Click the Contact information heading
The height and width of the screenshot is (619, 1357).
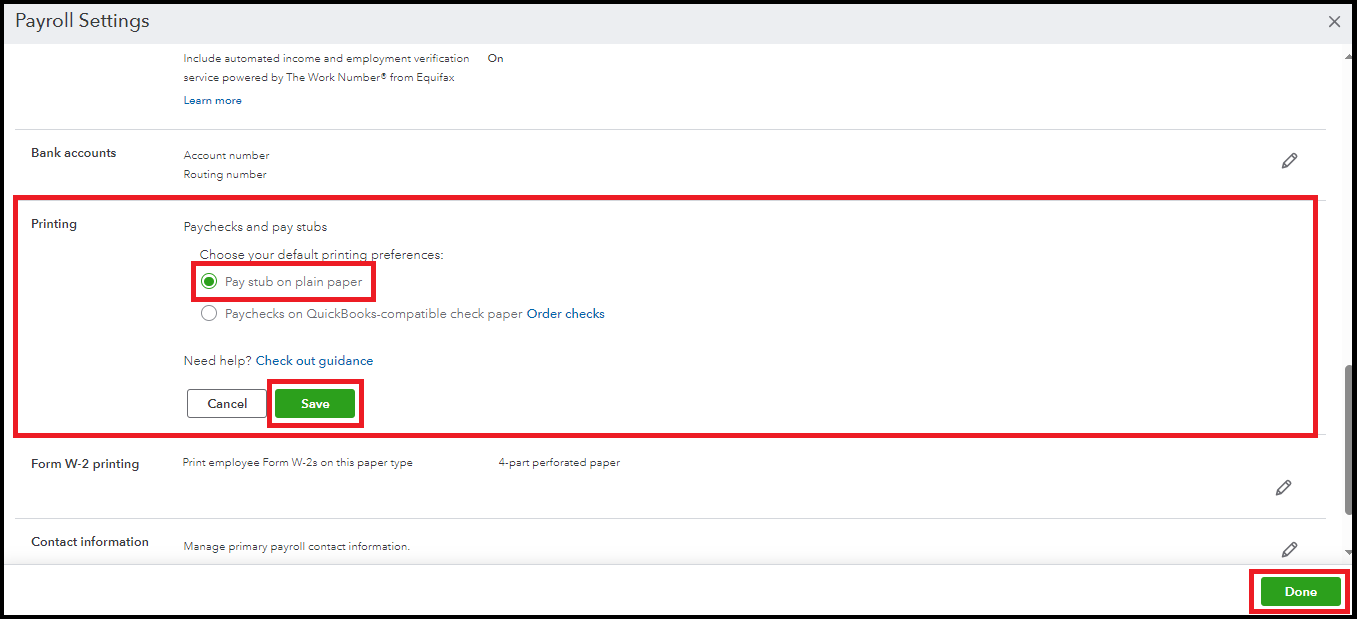point(90,542)
